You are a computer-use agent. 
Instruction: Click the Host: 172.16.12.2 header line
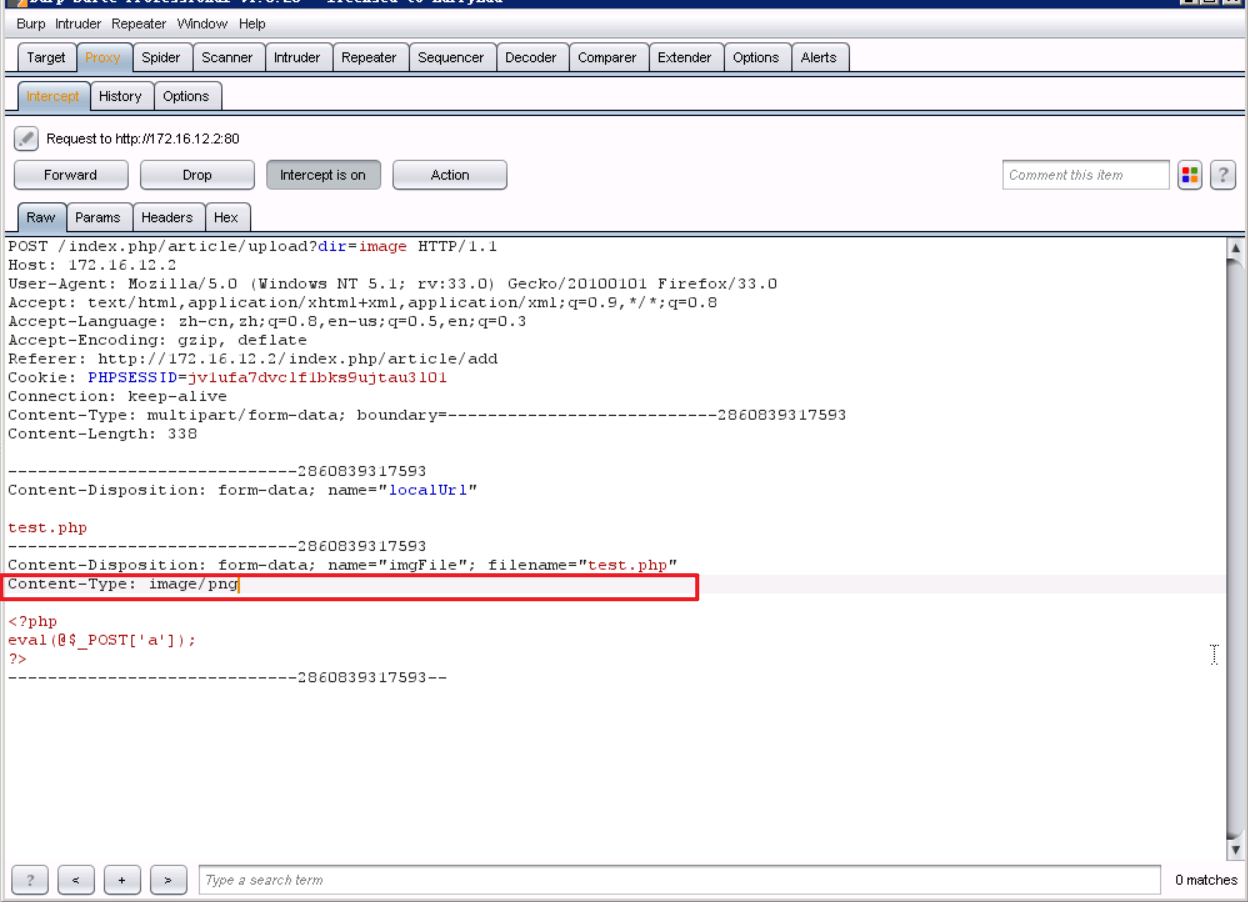coord(92,265)
